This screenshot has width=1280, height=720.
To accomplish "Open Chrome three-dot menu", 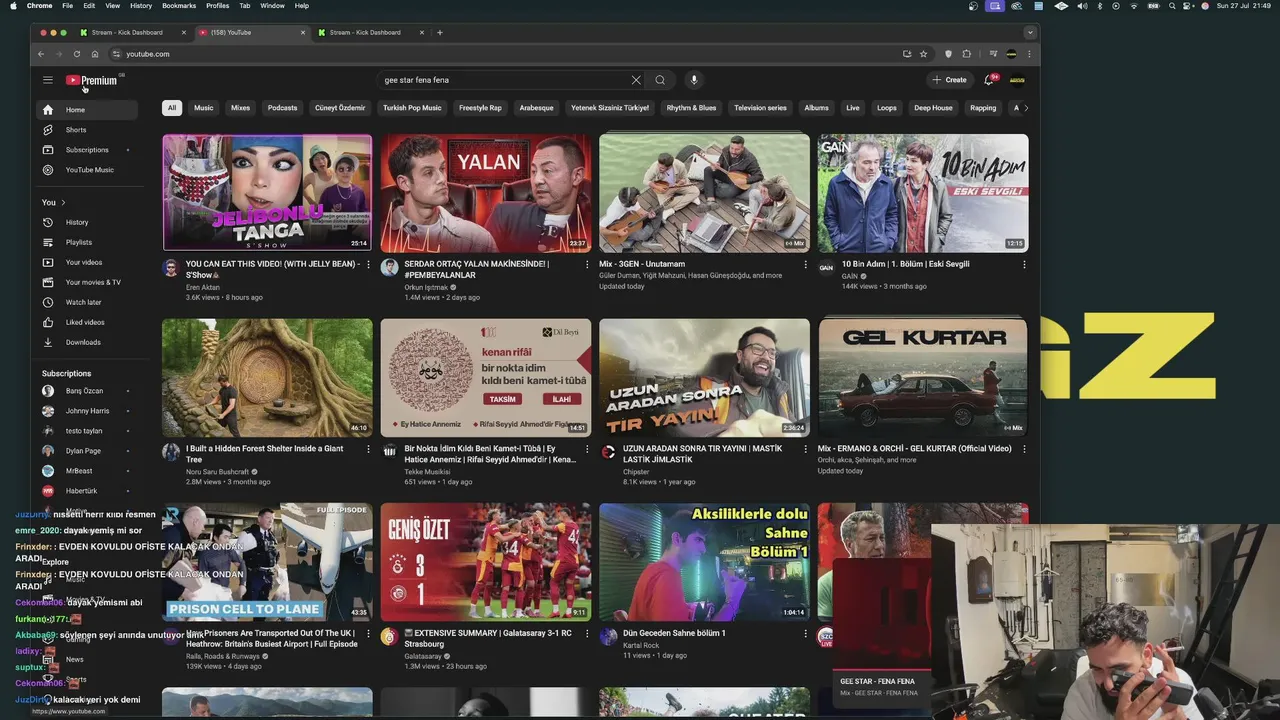I will (x=1029, y=54).
